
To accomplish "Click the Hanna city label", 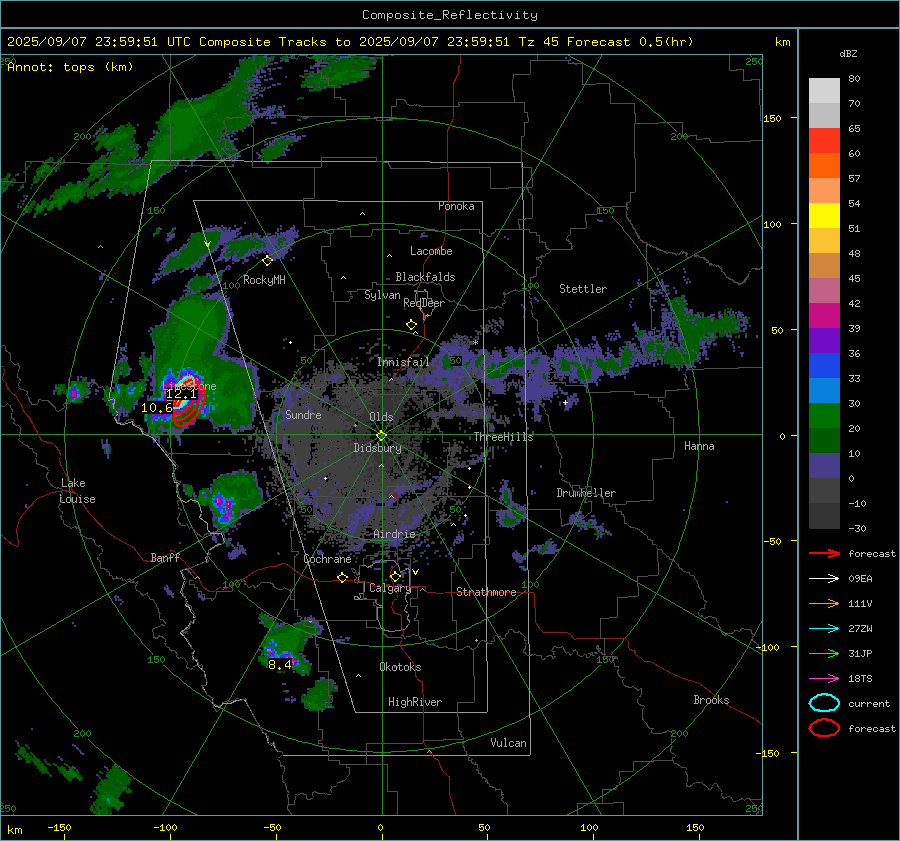I will coord(699,446).
